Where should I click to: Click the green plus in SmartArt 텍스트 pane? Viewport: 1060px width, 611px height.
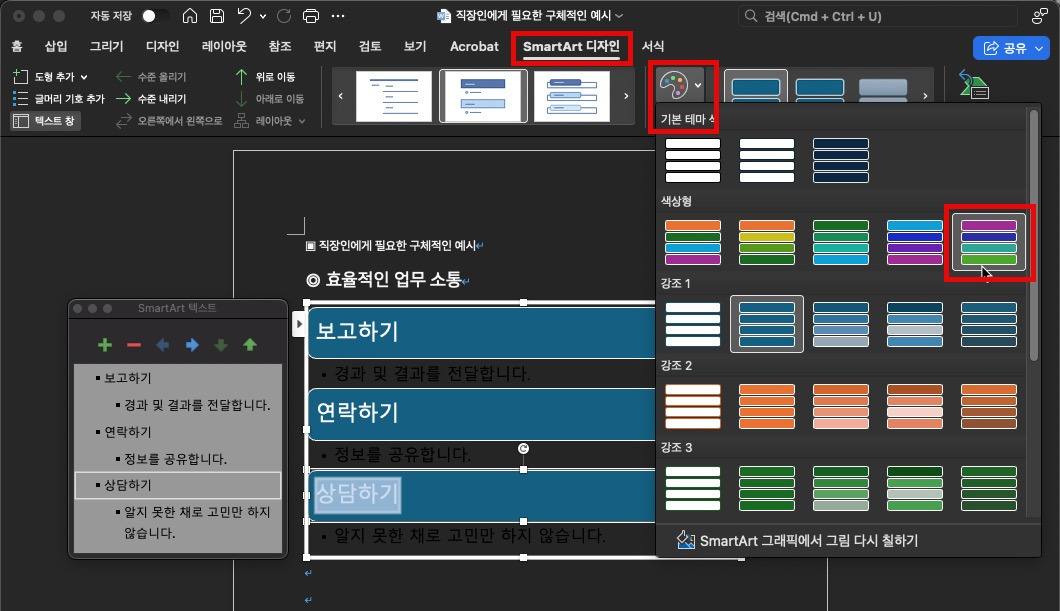pyautogui.click(x=105, y=345)
